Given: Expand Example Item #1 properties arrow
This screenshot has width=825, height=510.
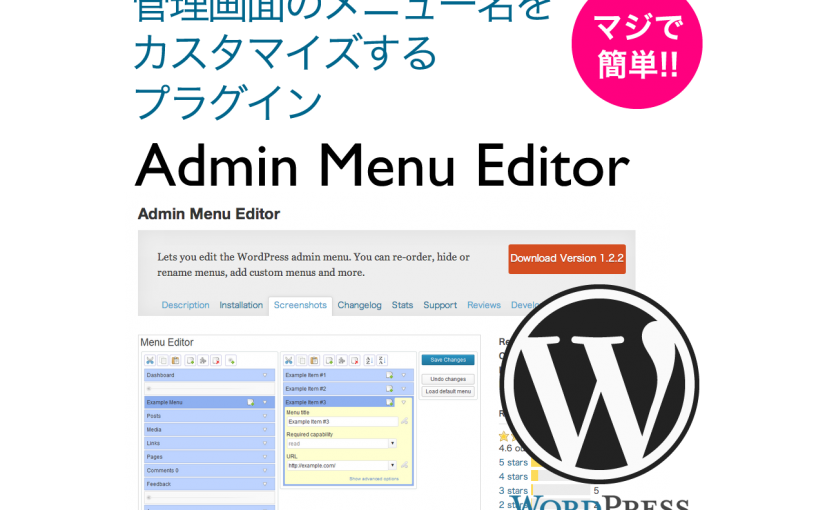Looking at the screenshot, I should (404, 375).
